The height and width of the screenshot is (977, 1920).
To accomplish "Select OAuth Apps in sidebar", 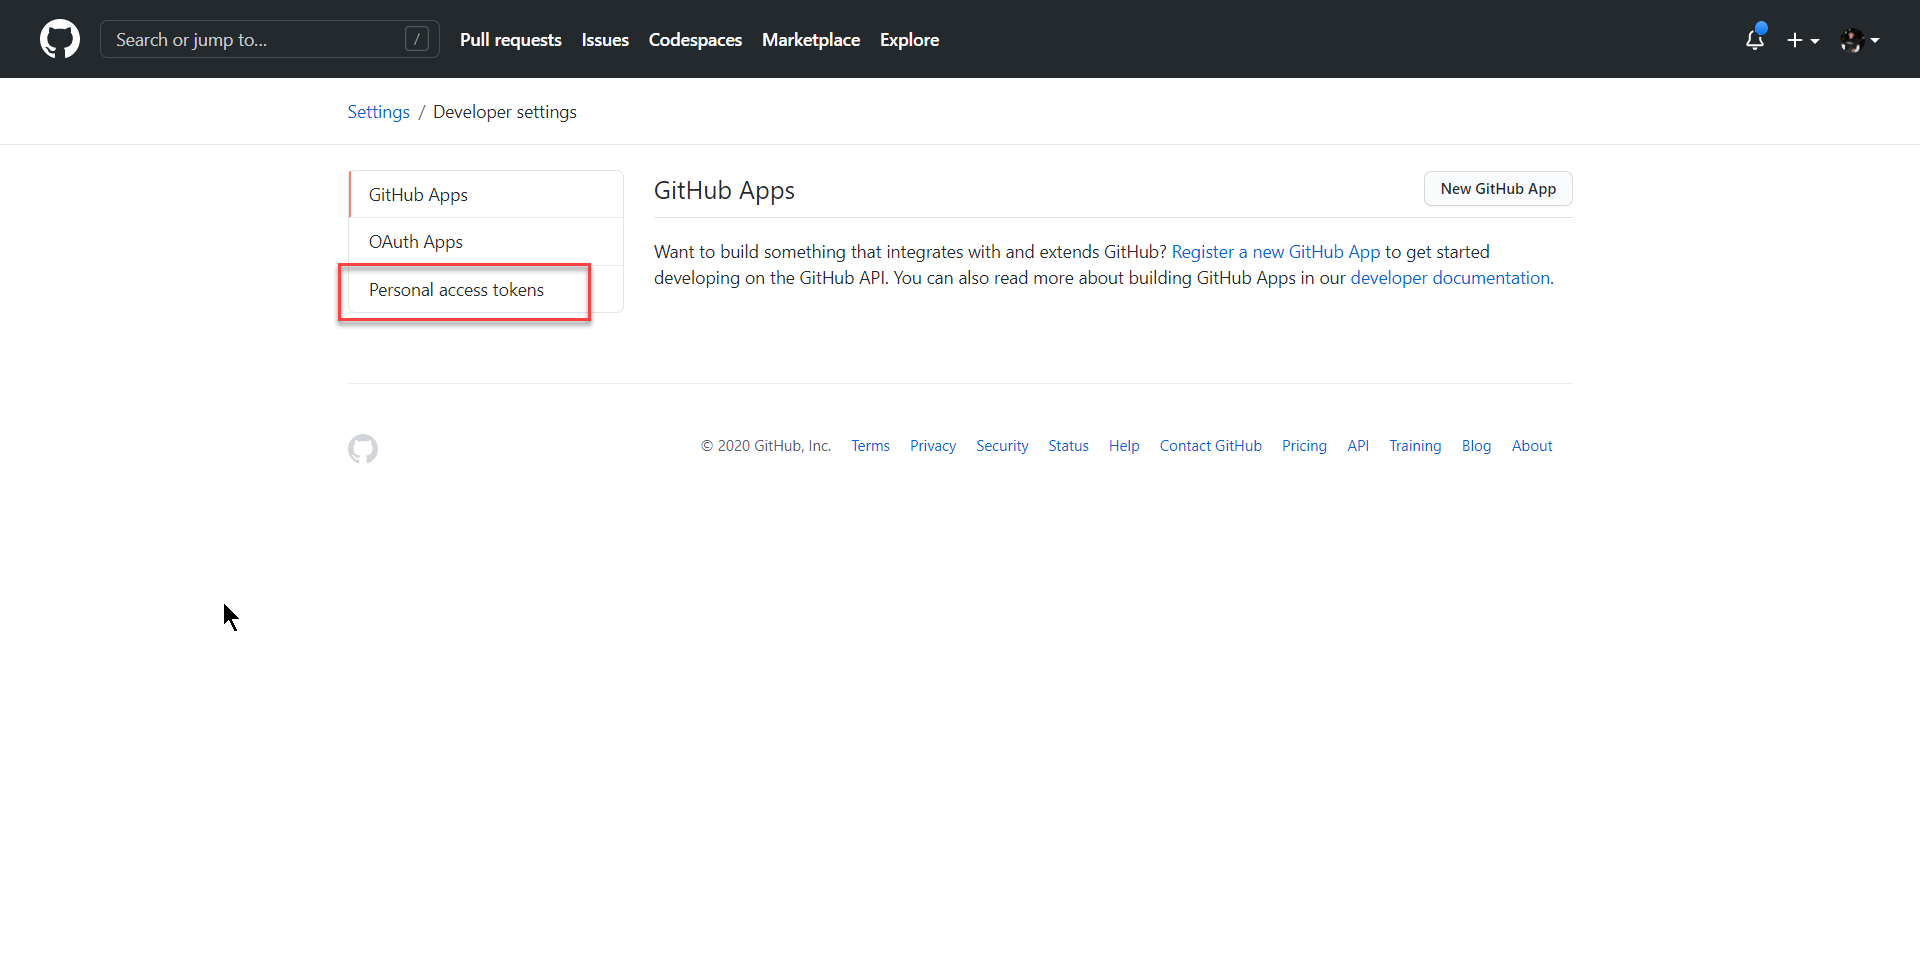I will pyautogui.click(x=416, y=242).
